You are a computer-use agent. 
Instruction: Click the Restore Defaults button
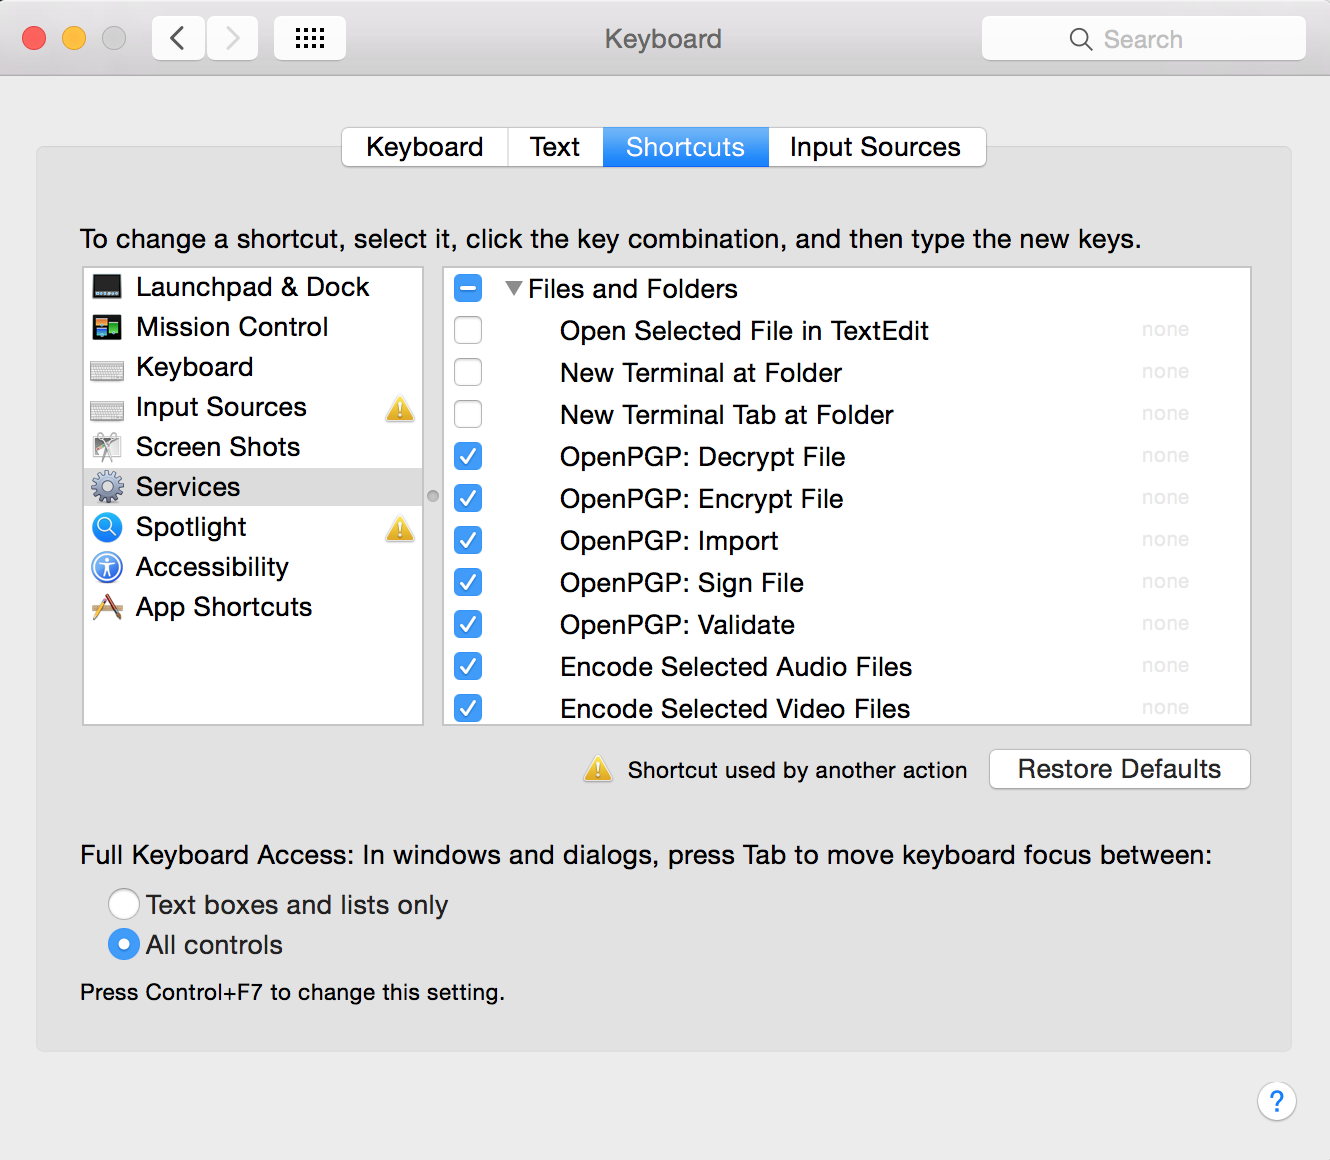(x=1119, y=769)
